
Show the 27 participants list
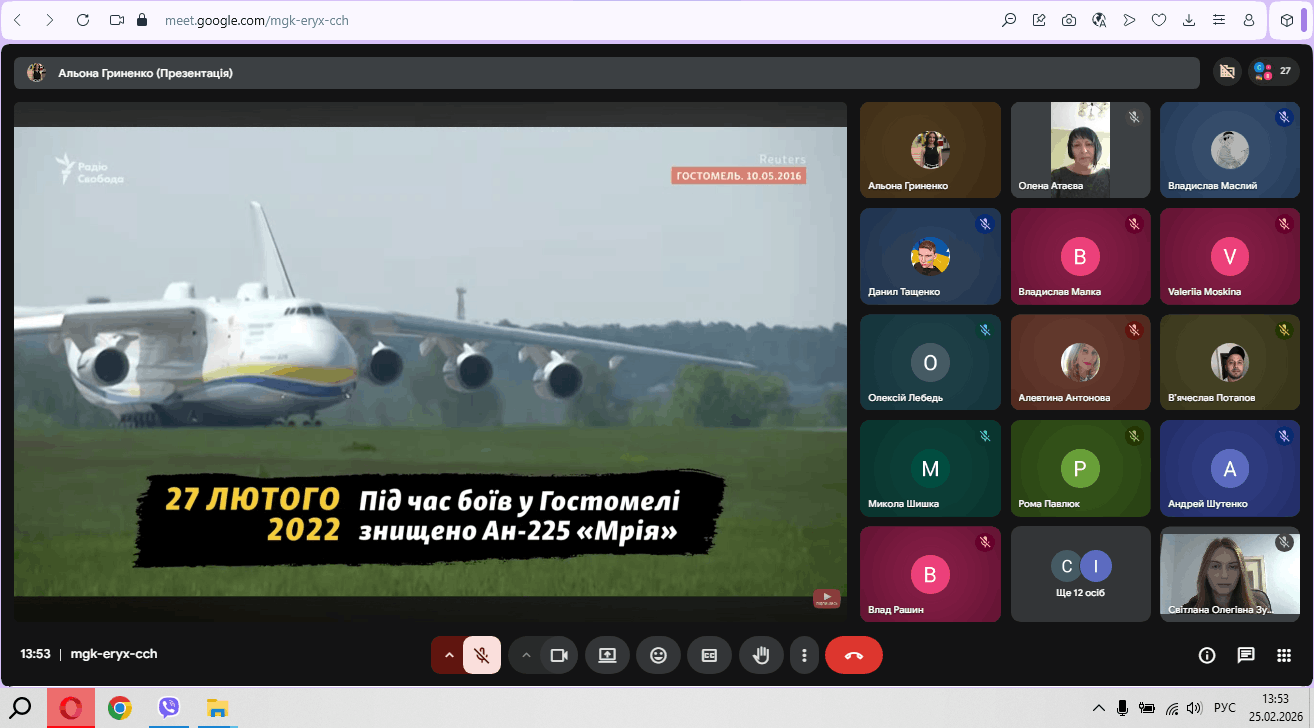(x=1273, y=71)
